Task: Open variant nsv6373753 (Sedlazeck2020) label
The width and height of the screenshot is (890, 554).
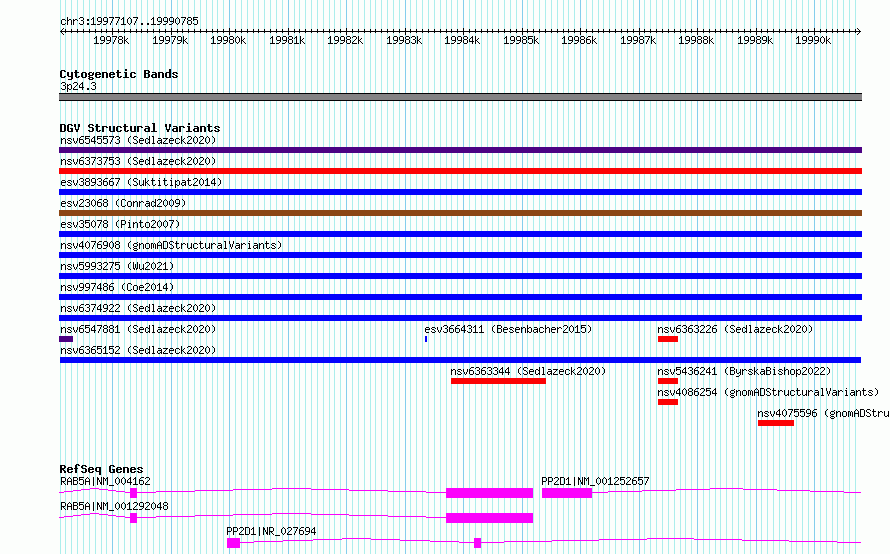Action: click(x=138, y=161)
